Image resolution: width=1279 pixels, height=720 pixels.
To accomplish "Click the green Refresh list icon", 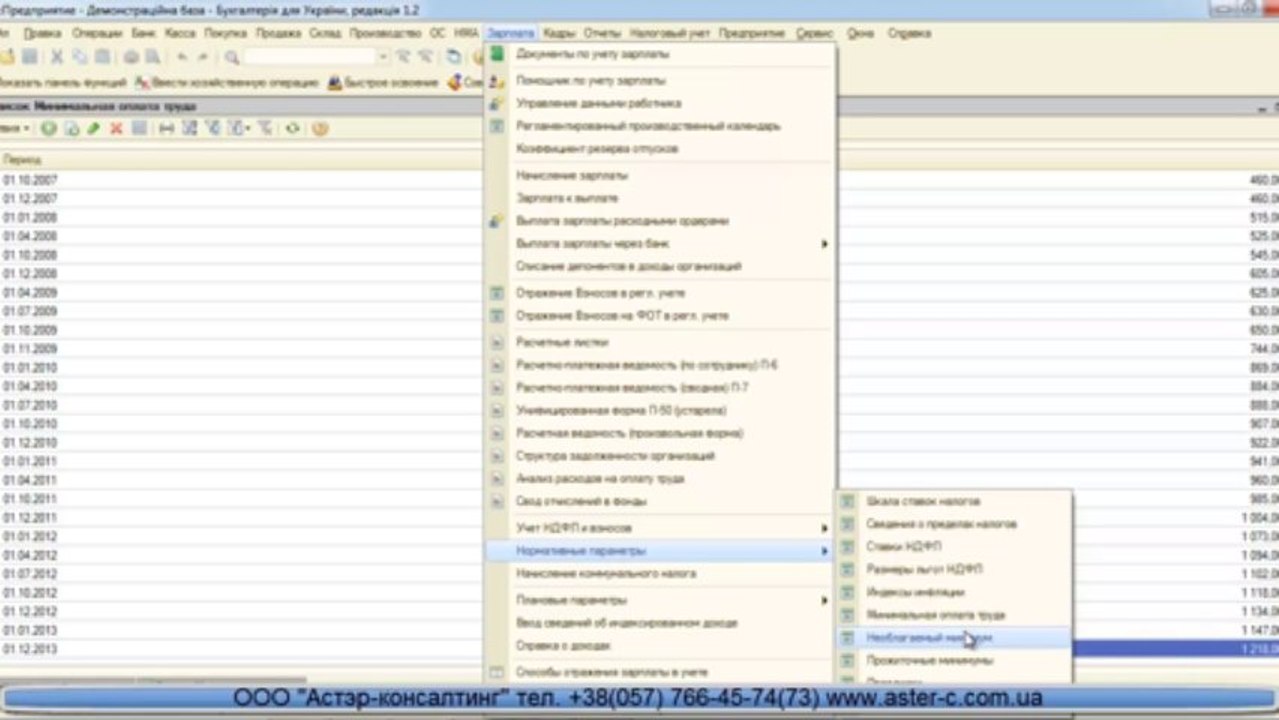I will point(293,128).
